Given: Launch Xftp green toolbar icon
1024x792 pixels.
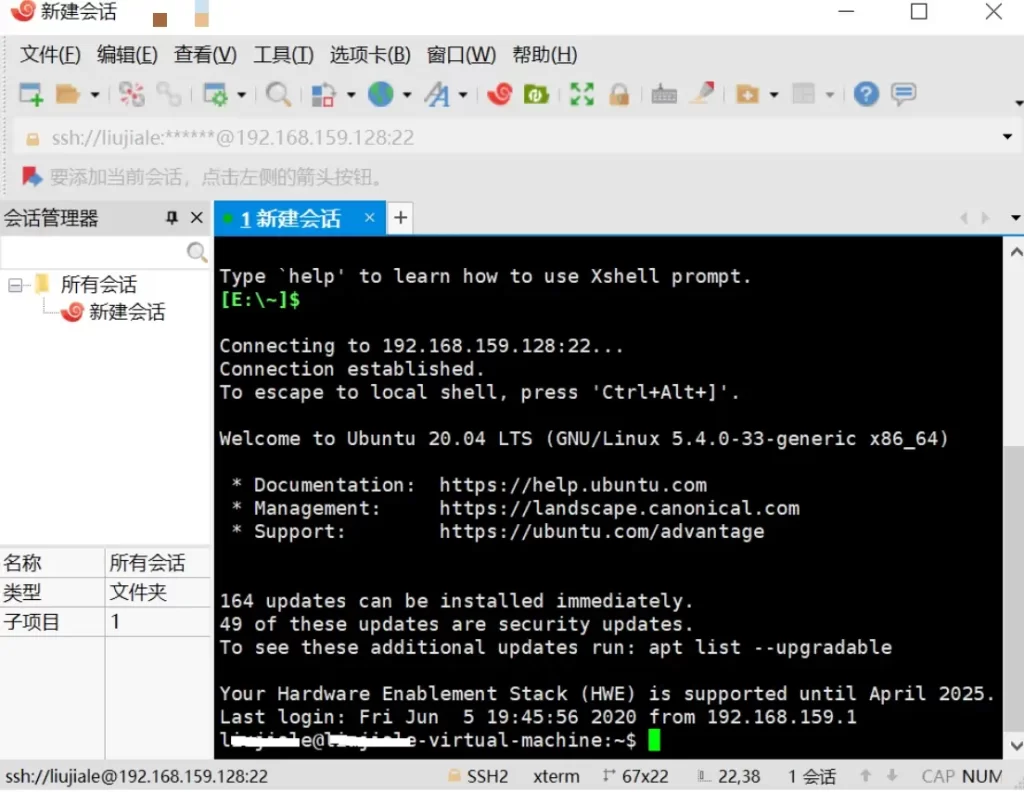Looking at the screenshot, I should click(536, 95).
